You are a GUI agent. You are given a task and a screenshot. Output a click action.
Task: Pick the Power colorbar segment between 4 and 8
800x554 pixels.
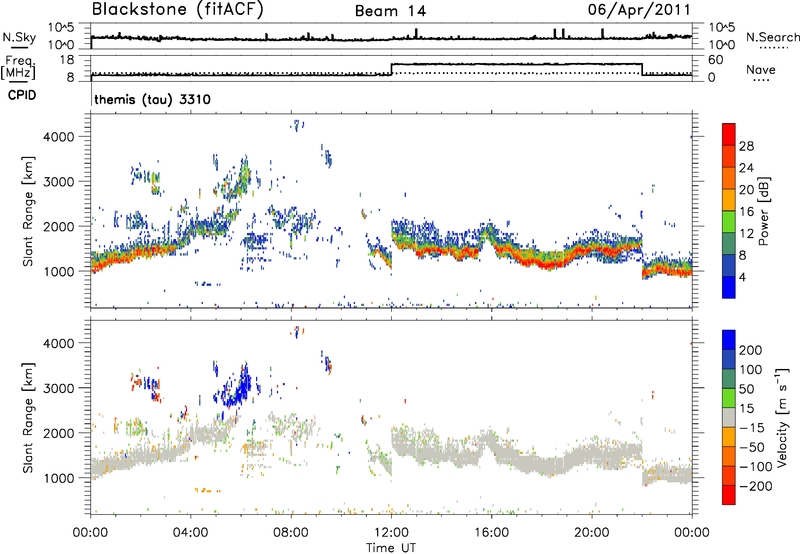(x=729, y=265)
